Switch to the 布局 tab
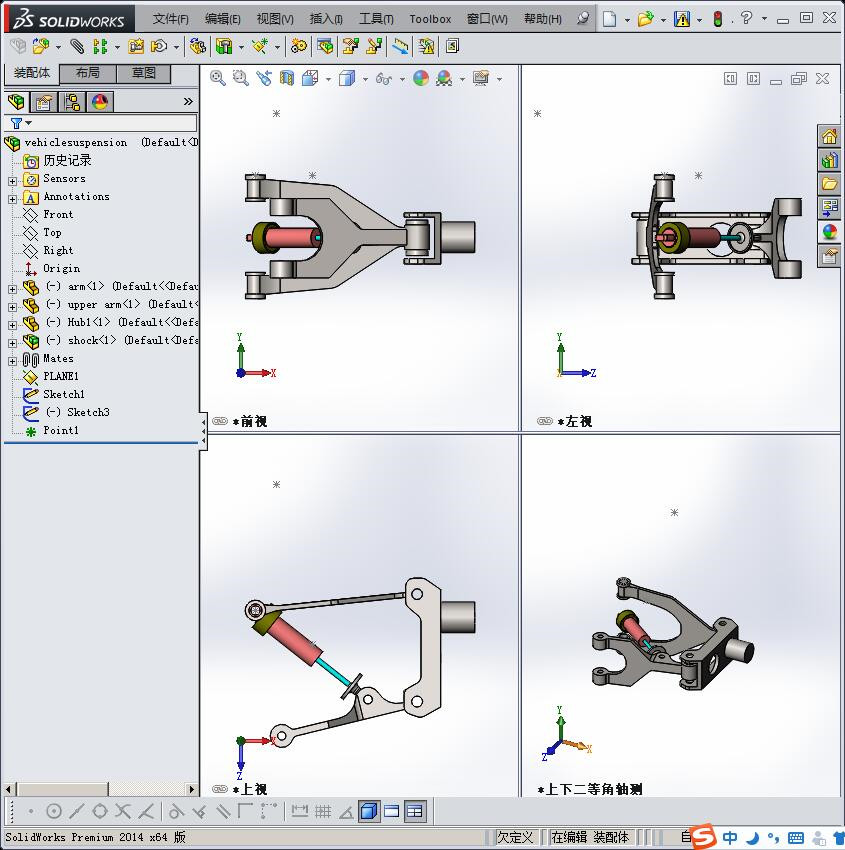The width and height of the screenshot is (845, 850). pos(87,73)
